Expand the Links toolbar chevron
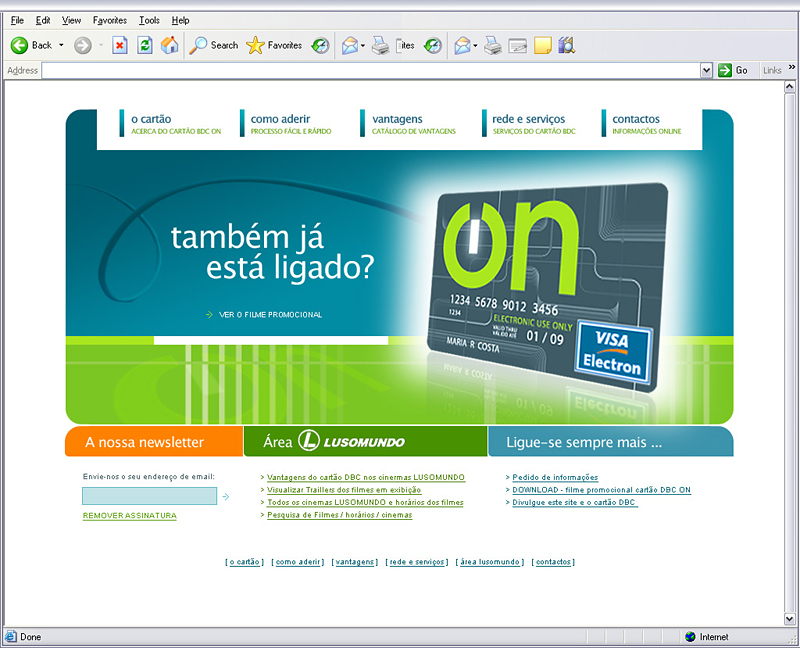The image size is (800, 648). [x=791, y=67]
